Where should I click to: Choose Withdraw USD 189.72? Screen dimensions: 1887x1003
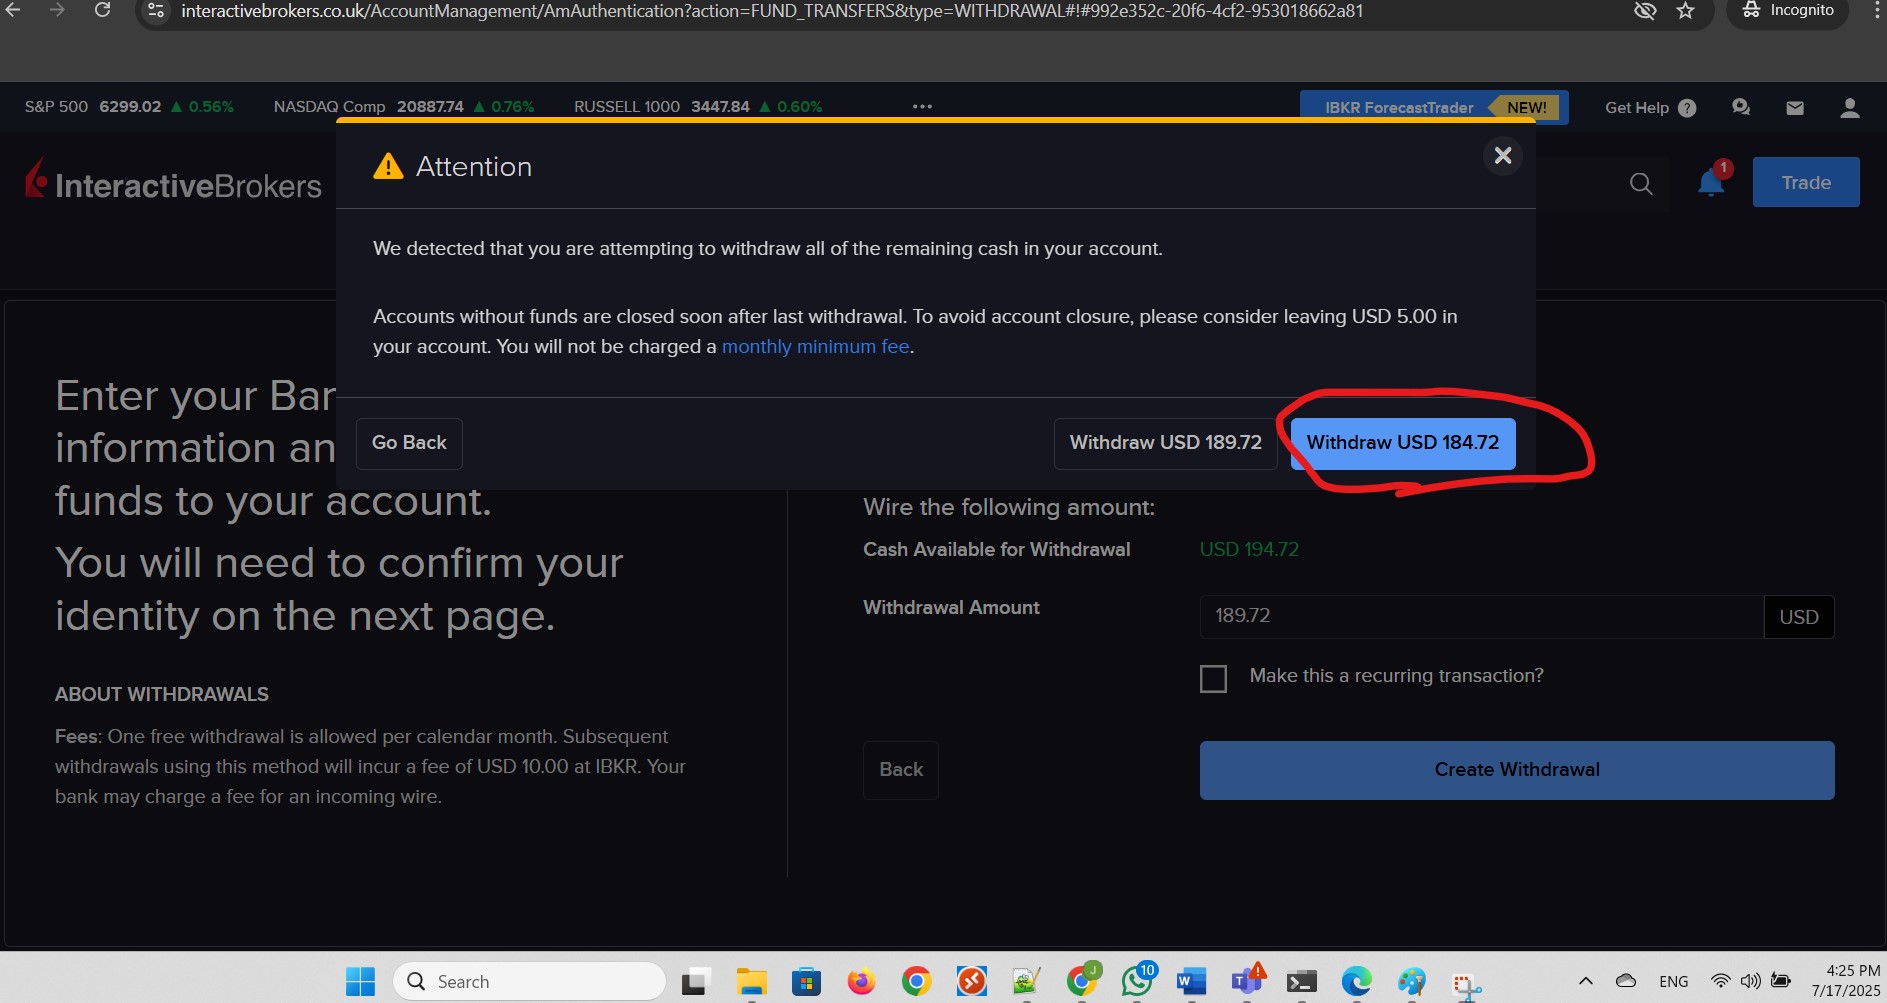pos(1165,443)
